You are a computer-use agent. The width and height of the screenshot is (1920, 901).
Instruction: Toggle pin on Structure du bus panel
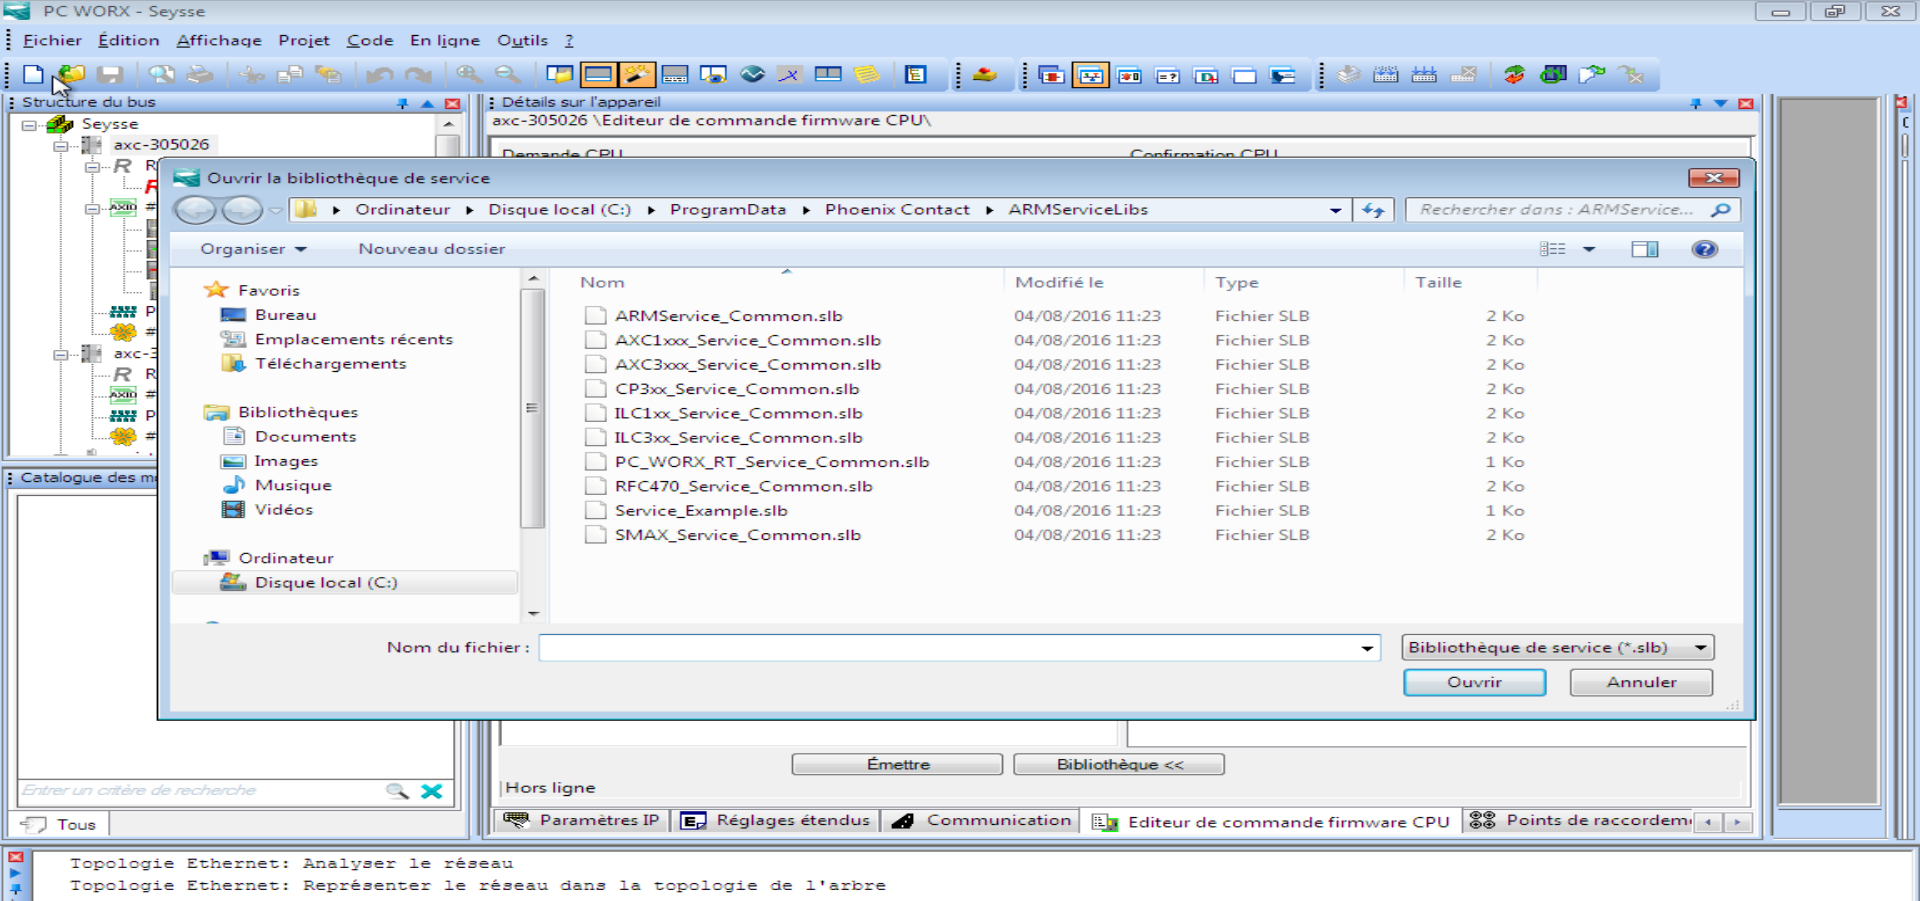402,103
